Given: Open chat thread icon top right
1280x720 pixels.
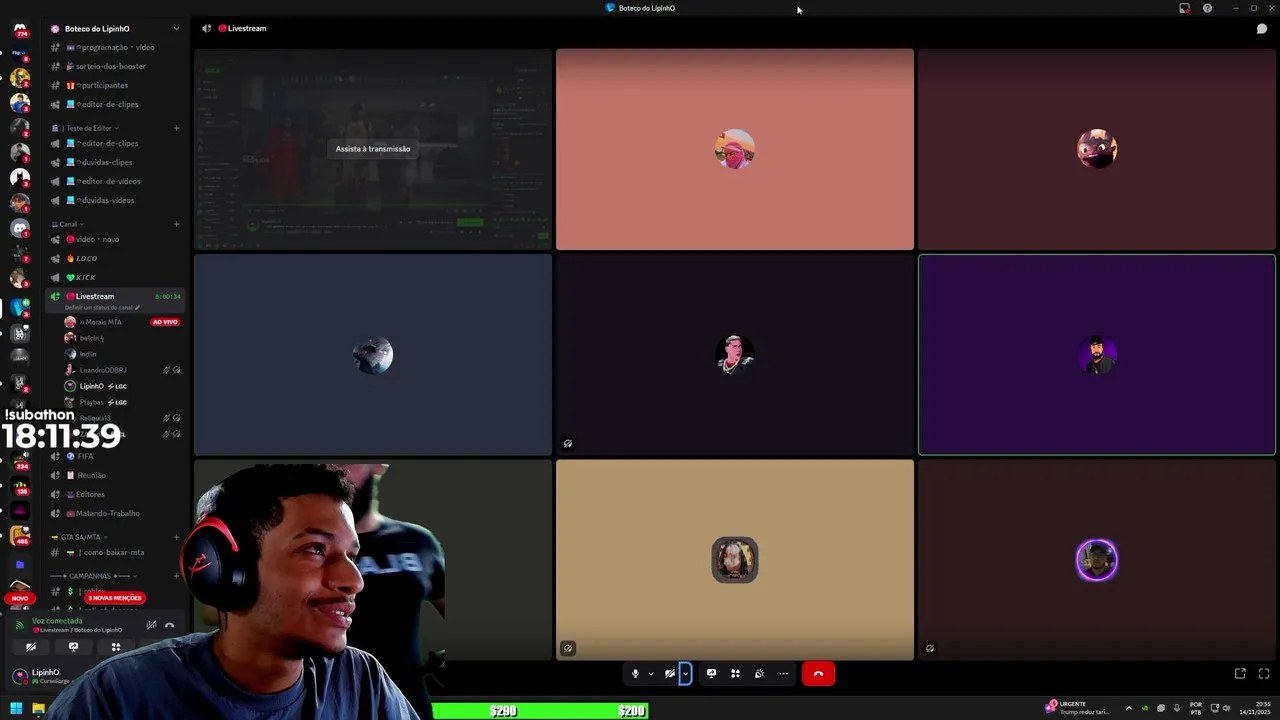Looking at the screenshot, I should [1262, 28].
